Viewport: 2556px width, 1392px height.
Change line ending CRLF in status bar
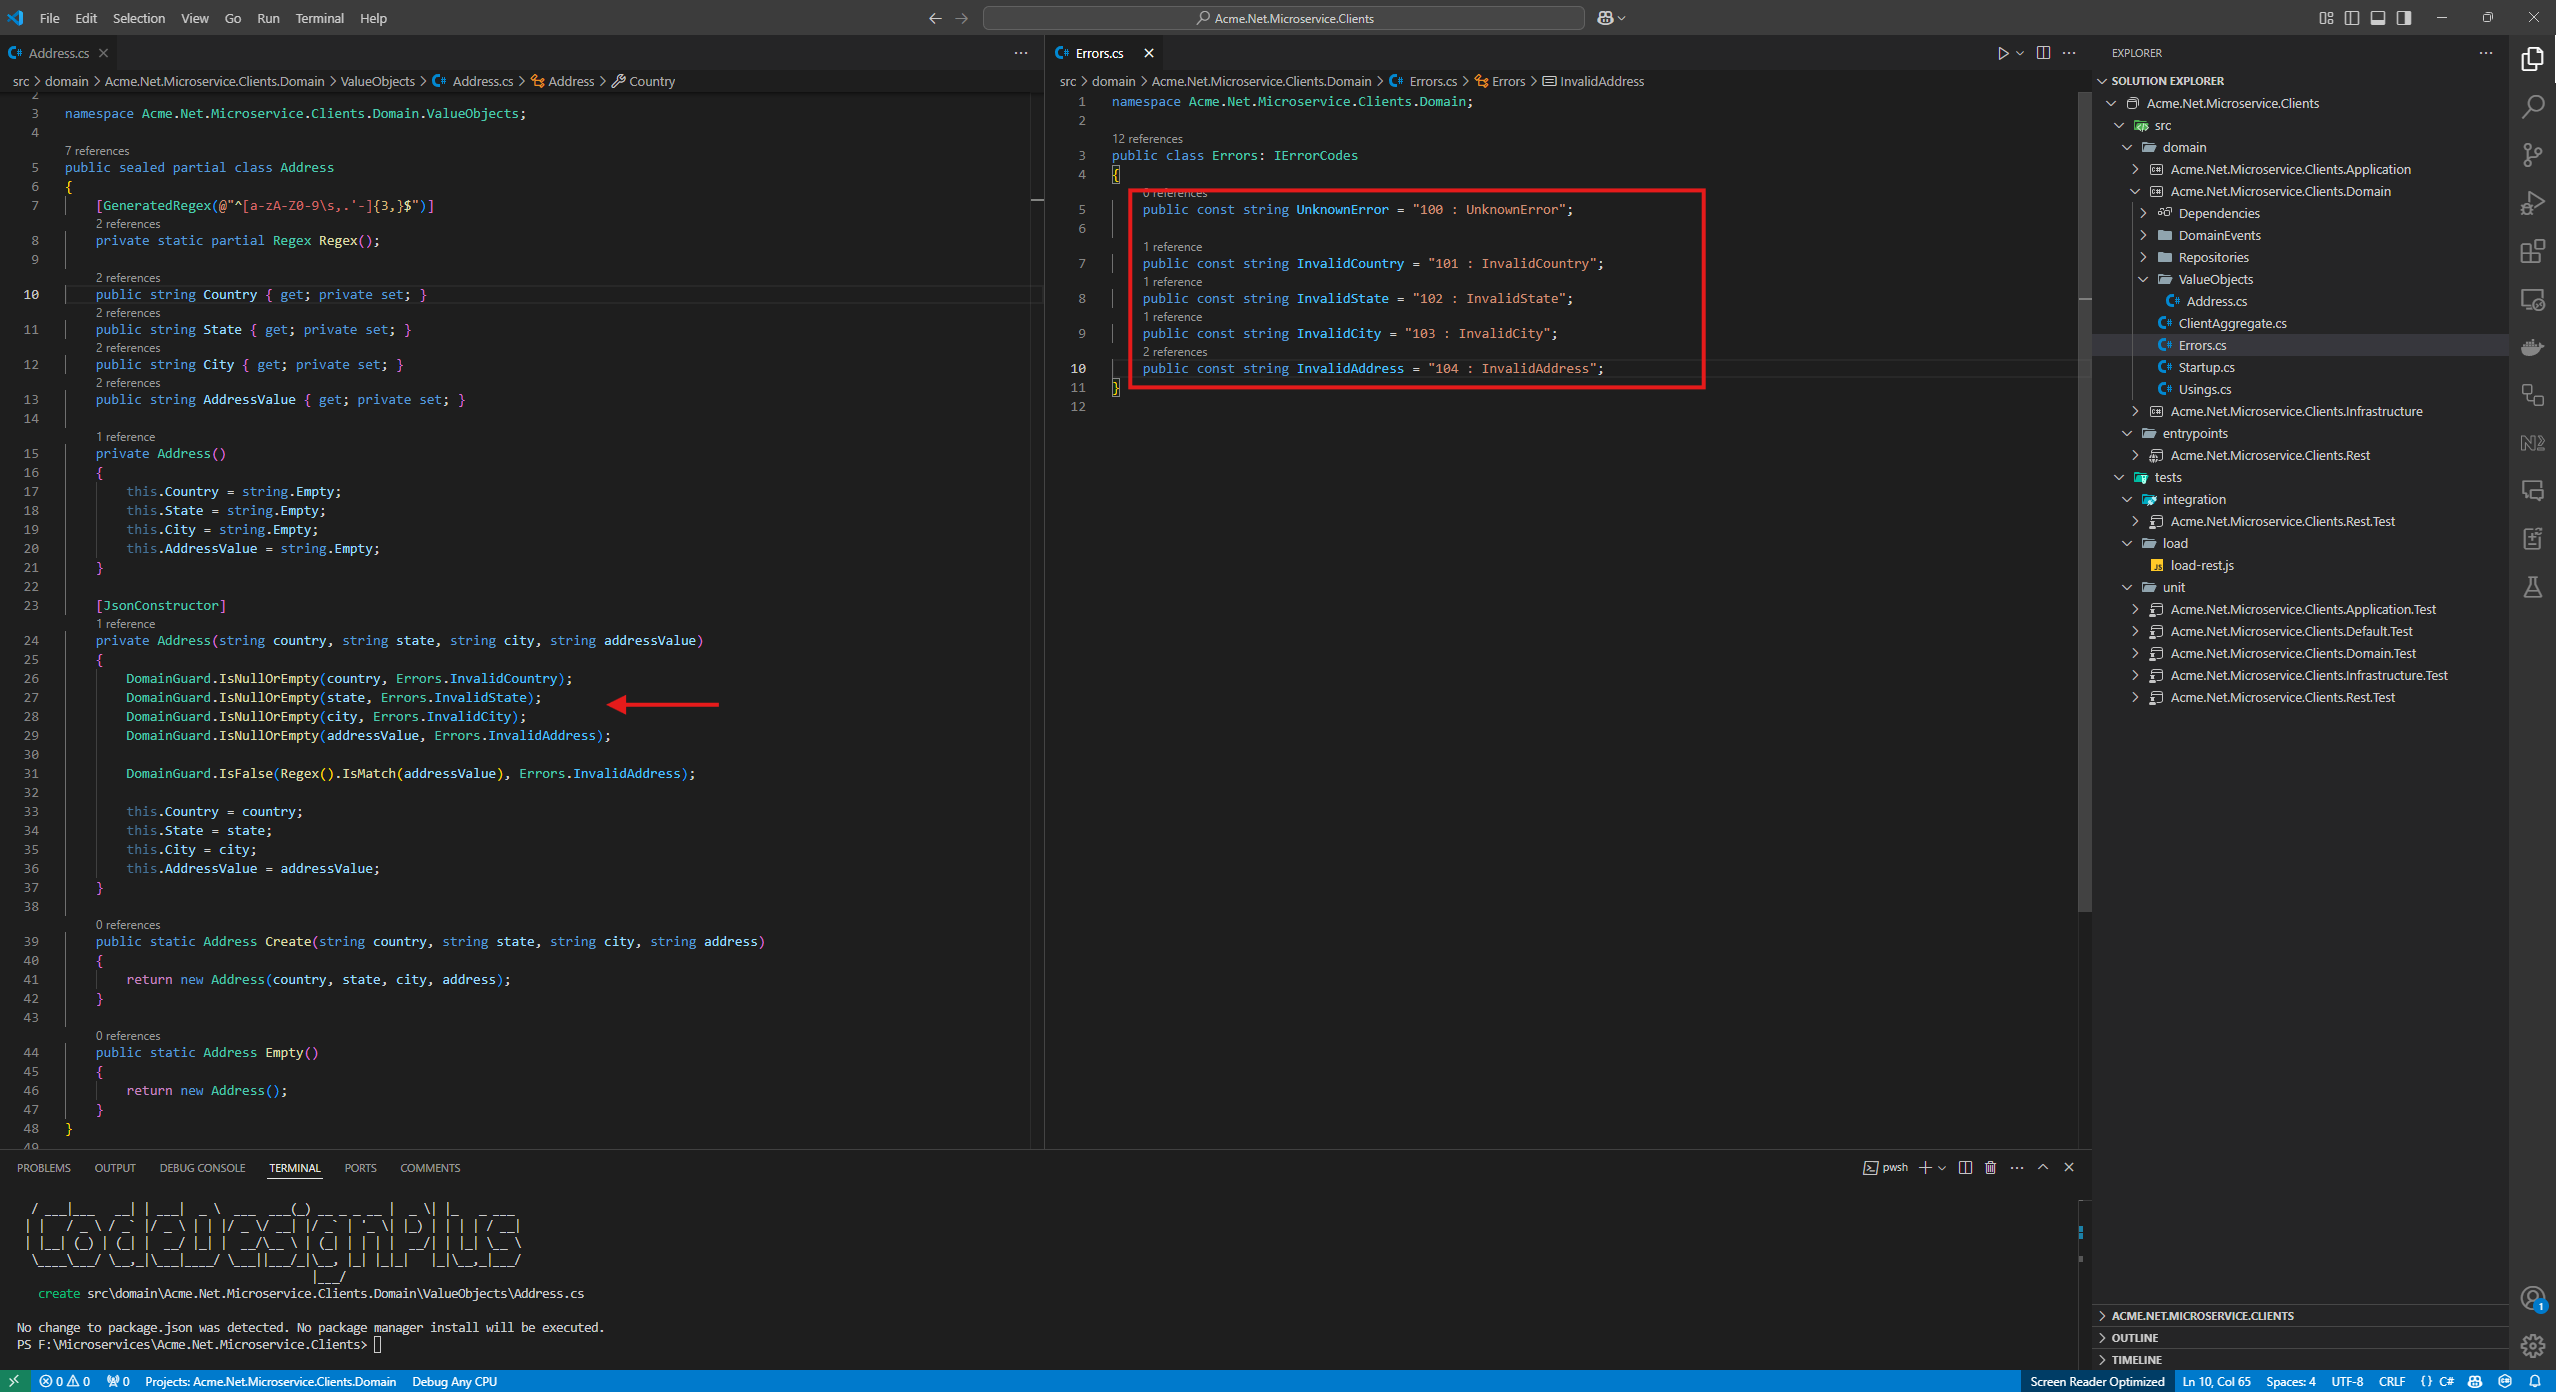[x=2392, y=1381]
